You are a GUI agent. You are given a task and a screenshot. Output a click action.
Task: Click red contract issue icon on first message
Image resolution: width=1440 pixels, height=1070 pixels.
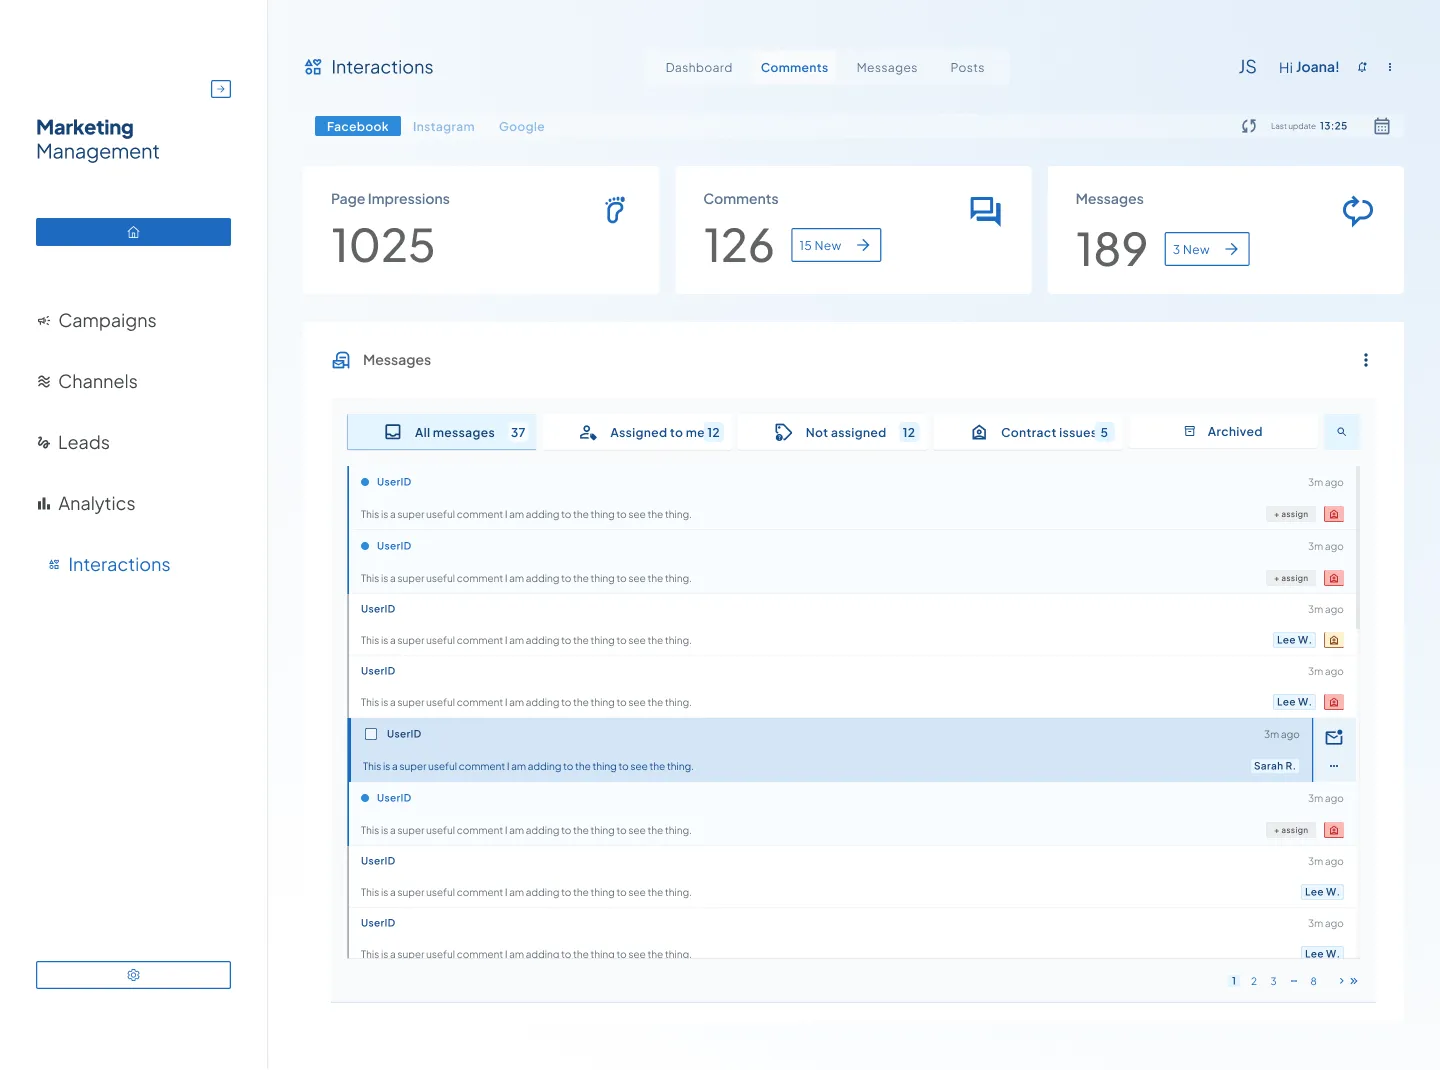pyautogui.click(x=1334, y=514)
